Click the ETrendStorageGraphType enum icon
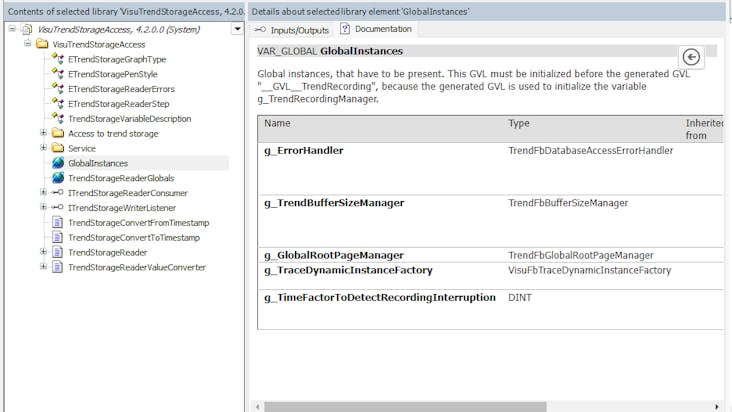The width and height of the screenshot is (732, 412). coord(58,59)
